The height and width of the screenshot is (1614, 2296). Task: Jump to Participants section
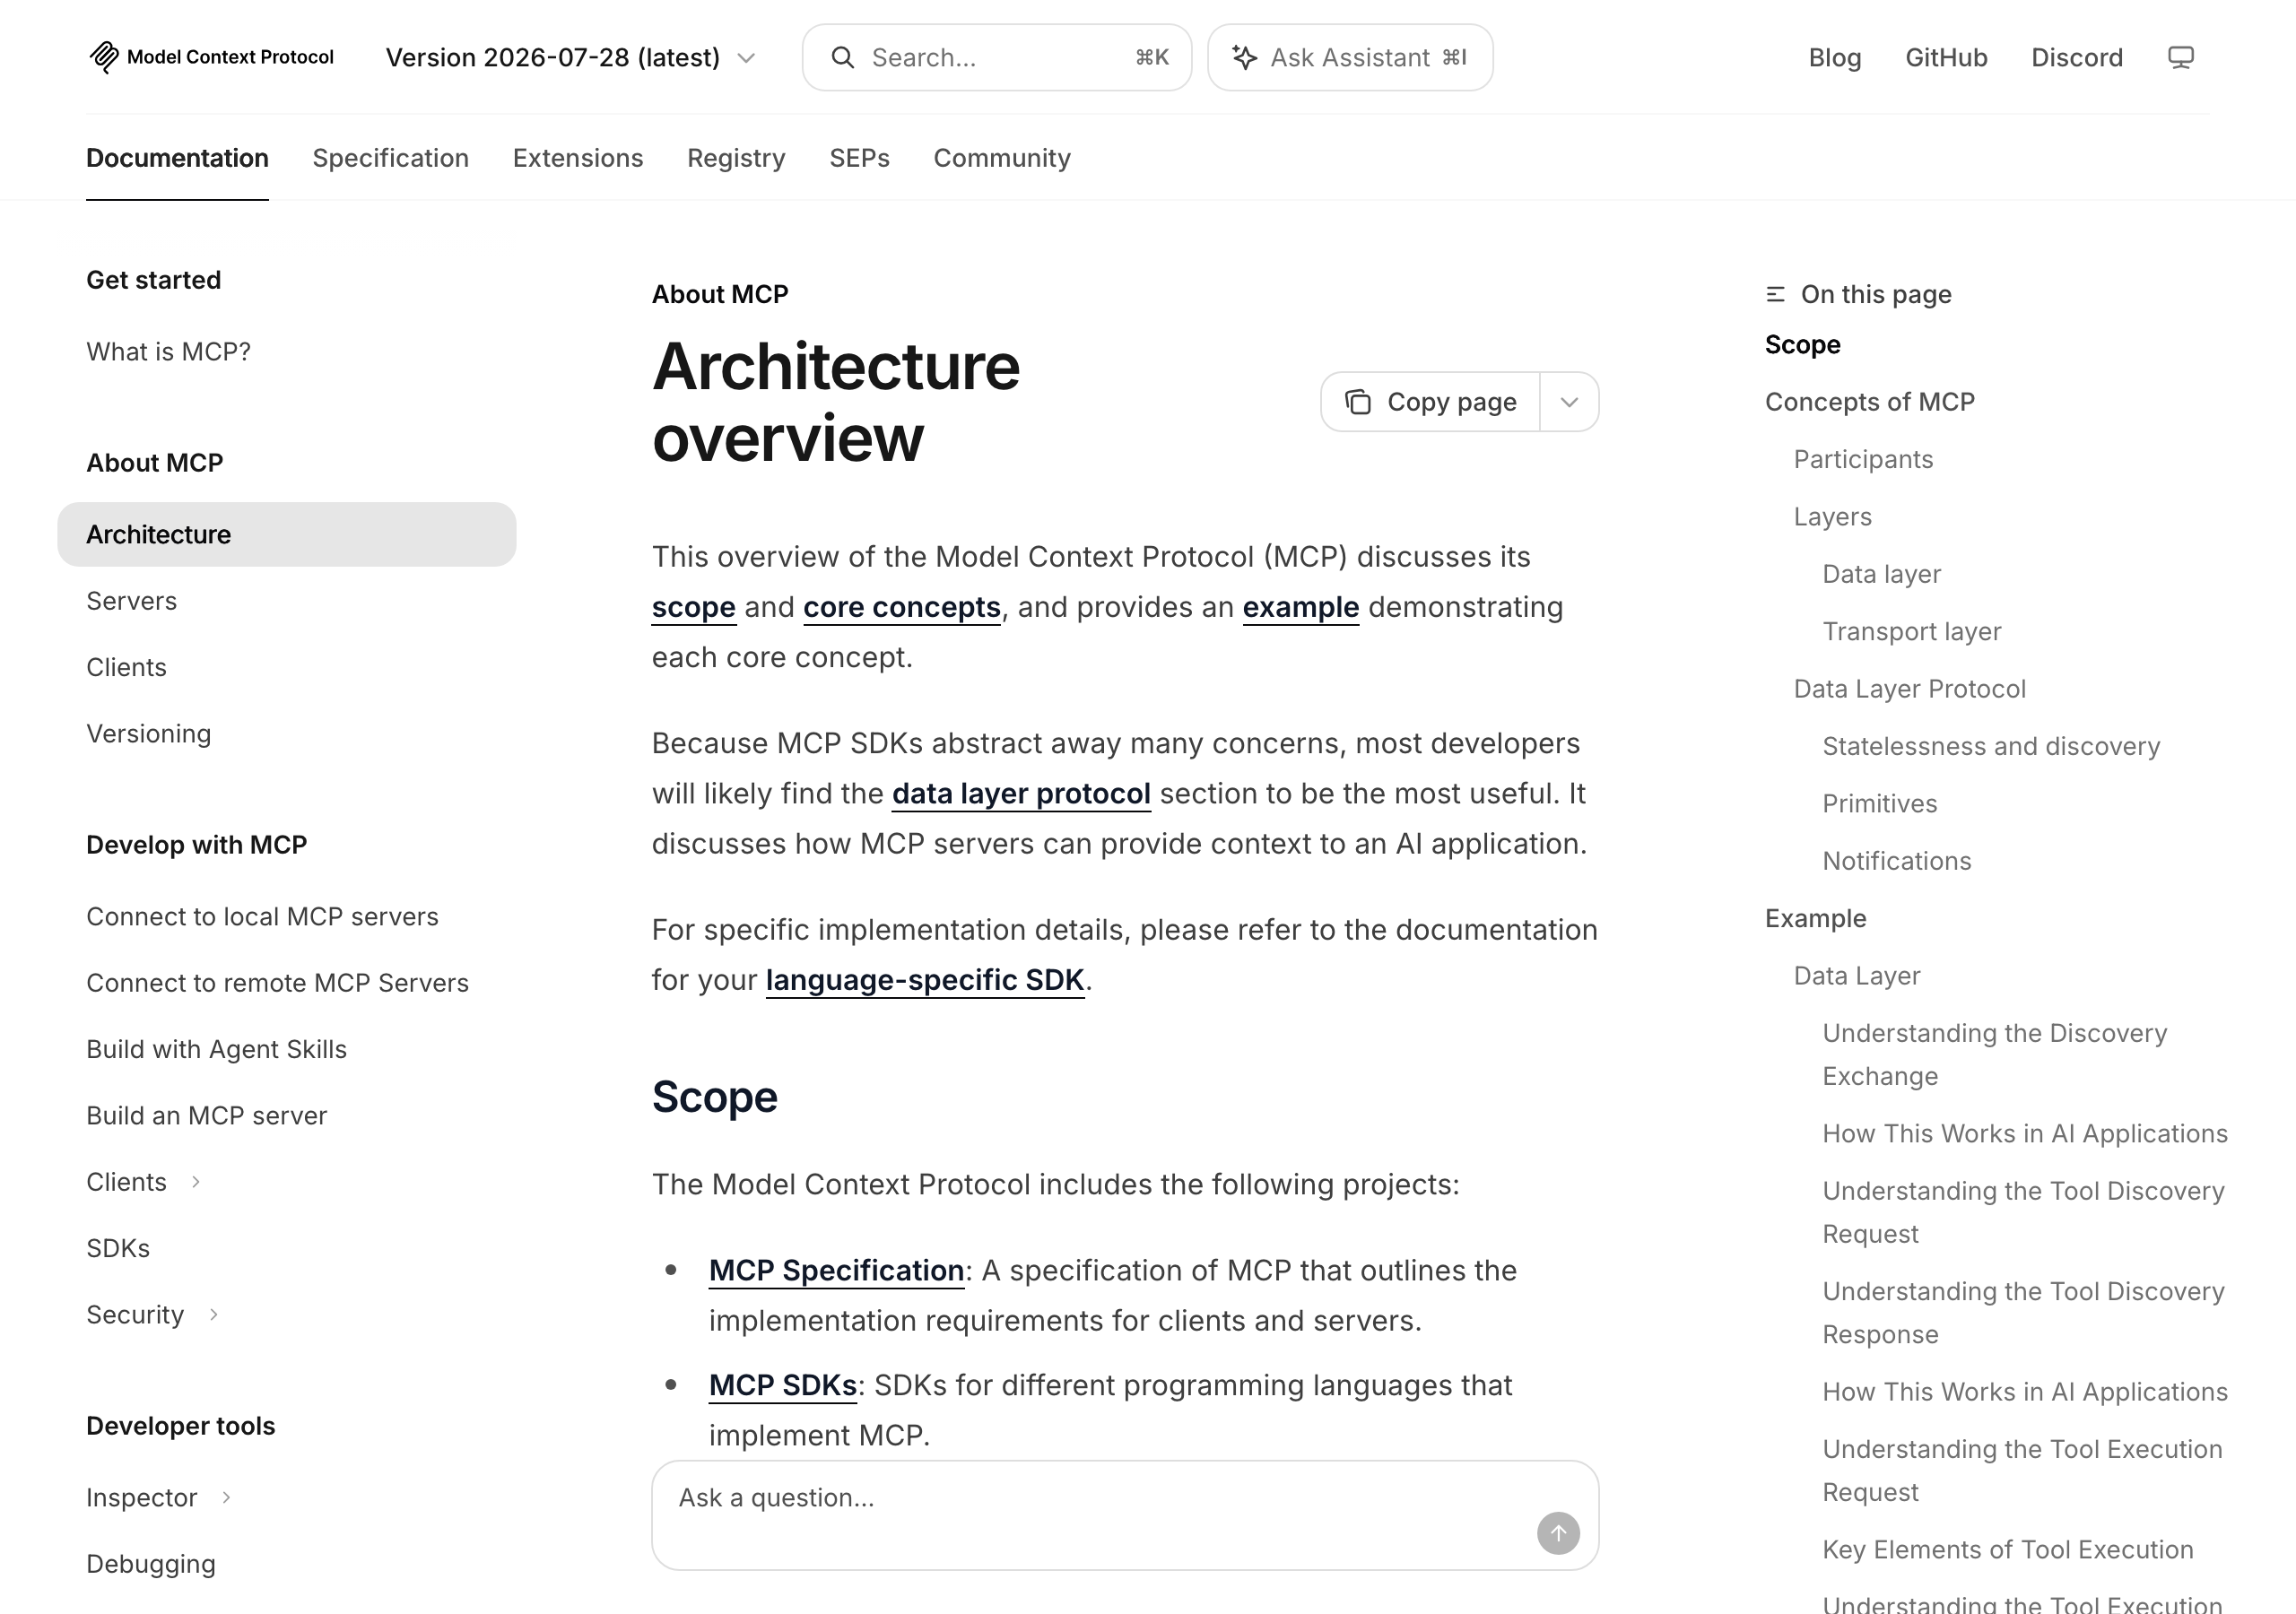[x=1863, y=460]
